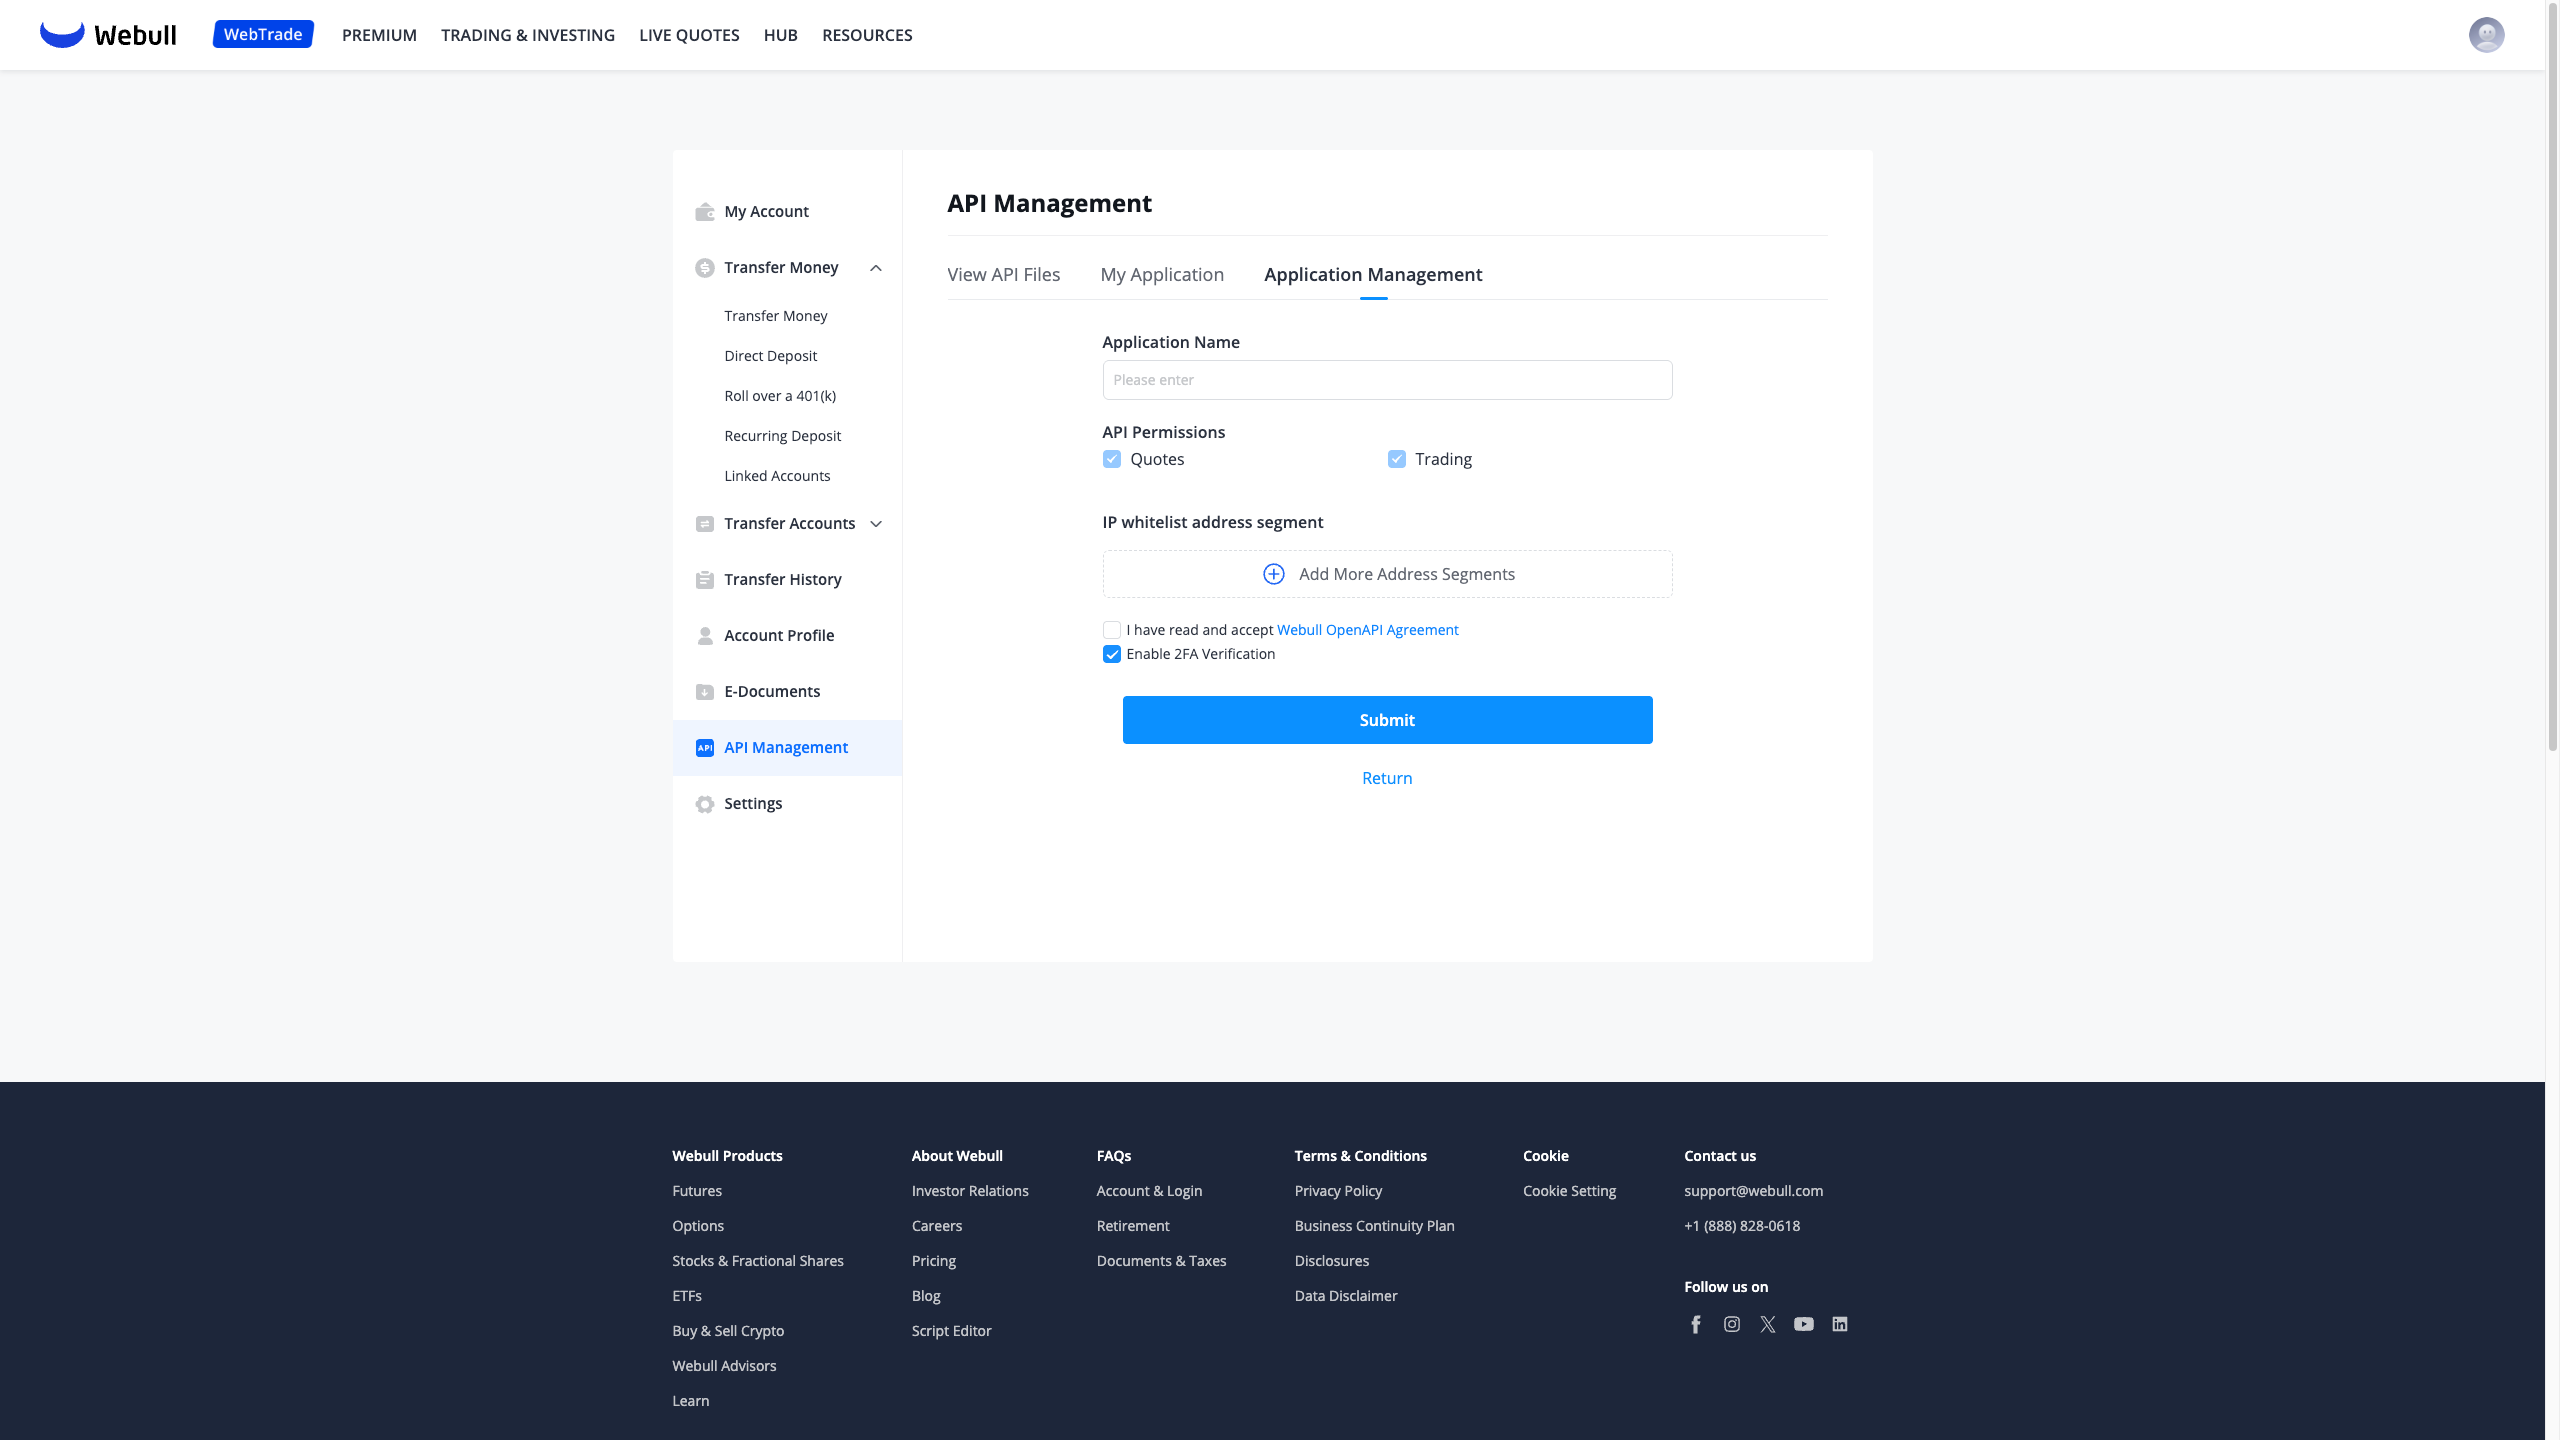
Task: Open Webull's LinkedIn page icon
Action: click(1839, 1324)
